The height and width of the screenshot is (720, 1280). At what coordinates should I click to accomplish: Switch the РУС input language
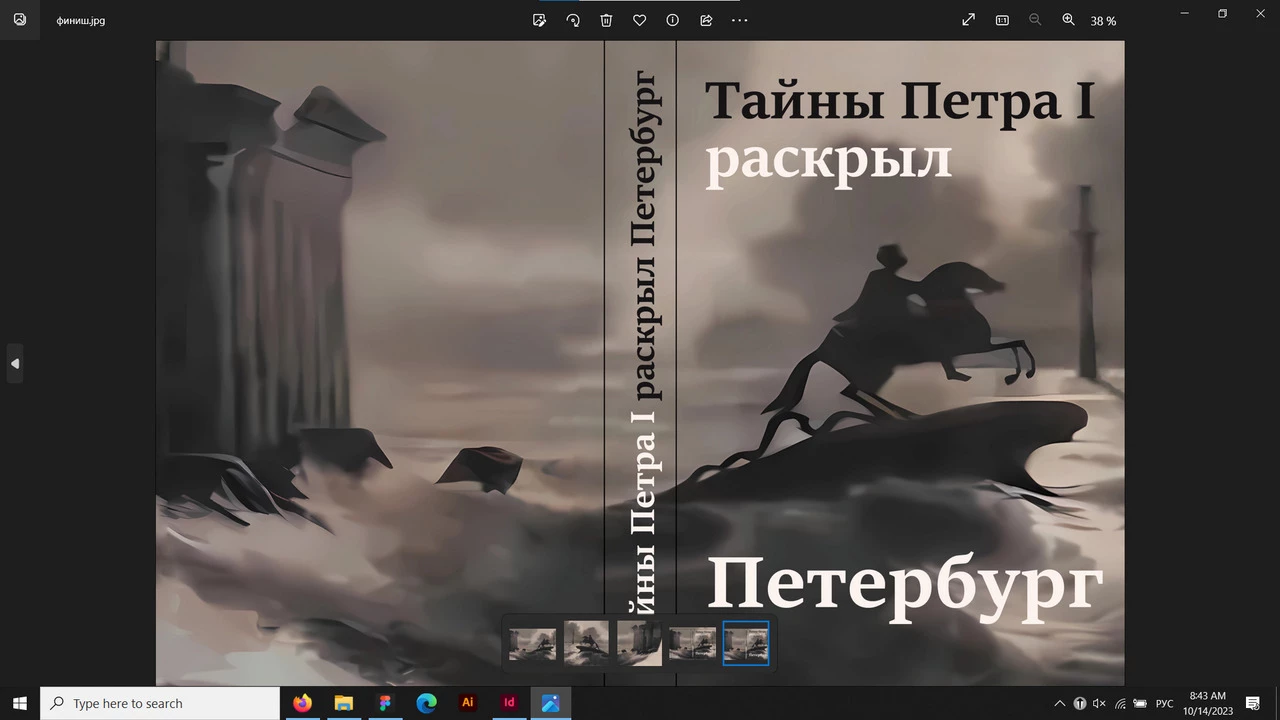tap(1165, 704)
